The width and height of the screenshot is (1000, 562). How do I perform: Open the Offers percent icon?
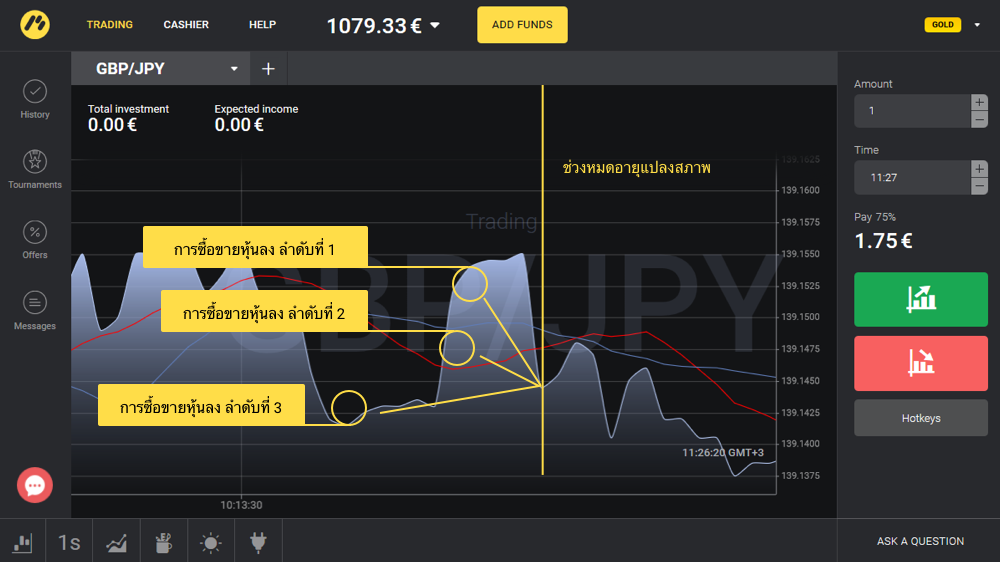34,239
